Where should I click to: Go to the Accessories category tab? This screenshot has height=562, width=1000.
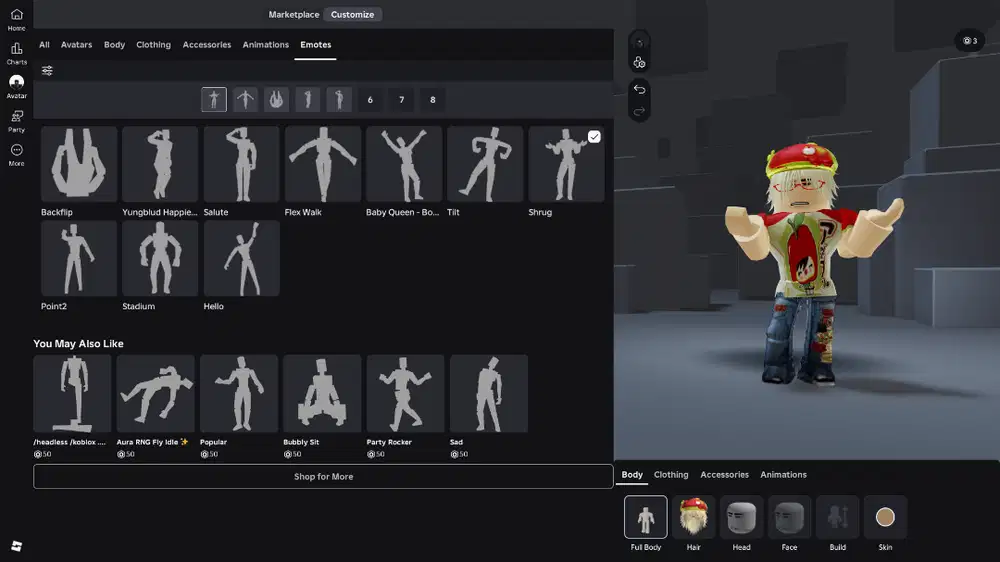point(206,45)
